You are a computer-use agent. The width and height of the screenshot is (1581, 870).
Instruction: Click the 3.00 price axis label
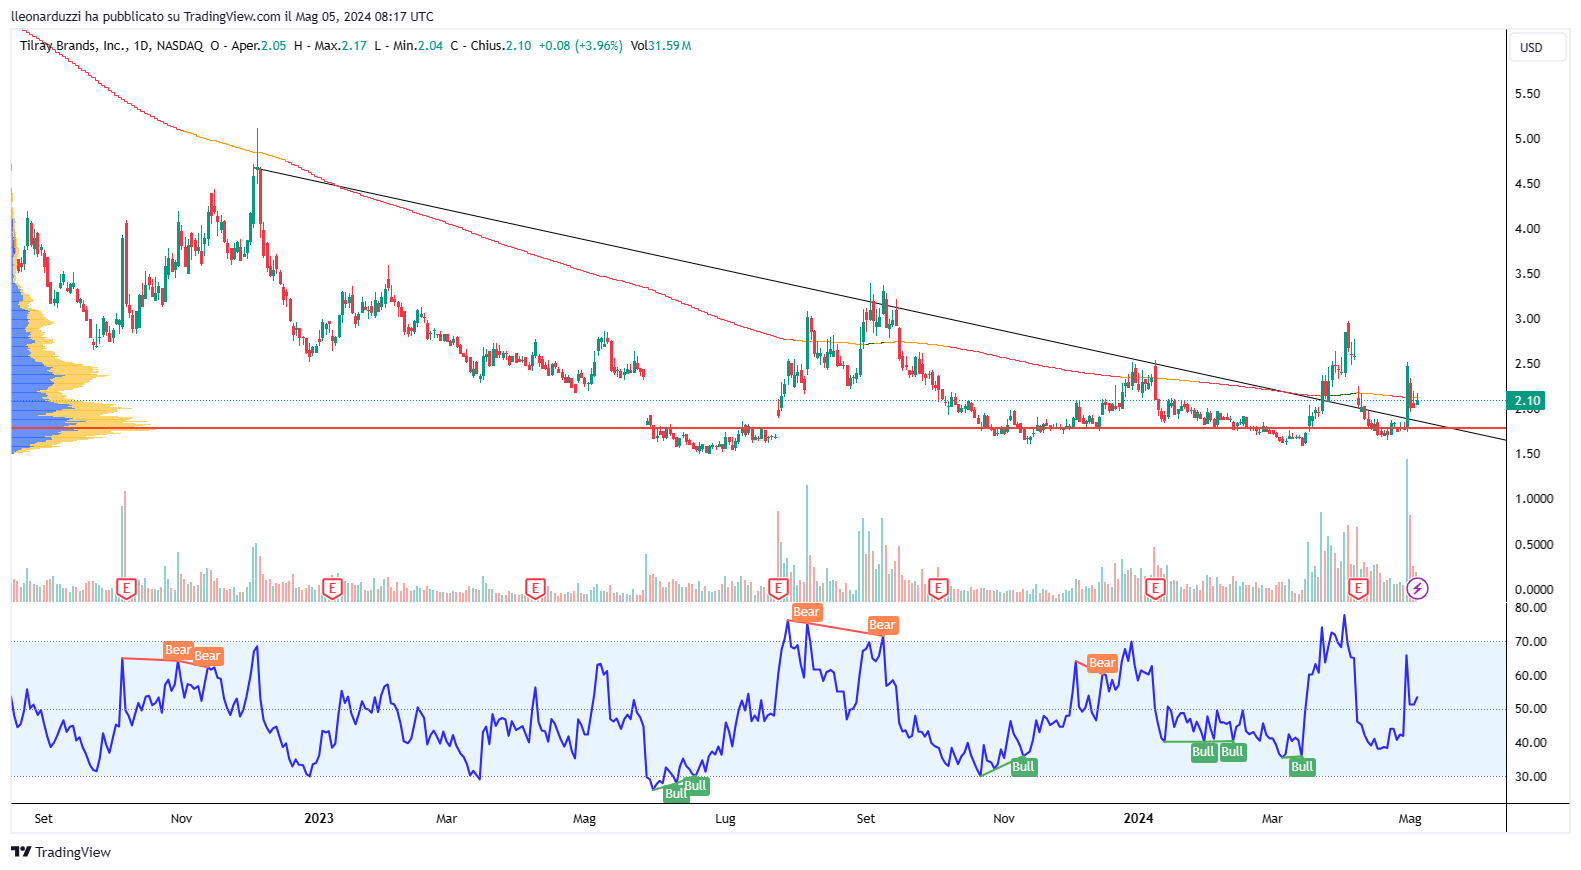pyautogui.click(x=1527, y=319)
